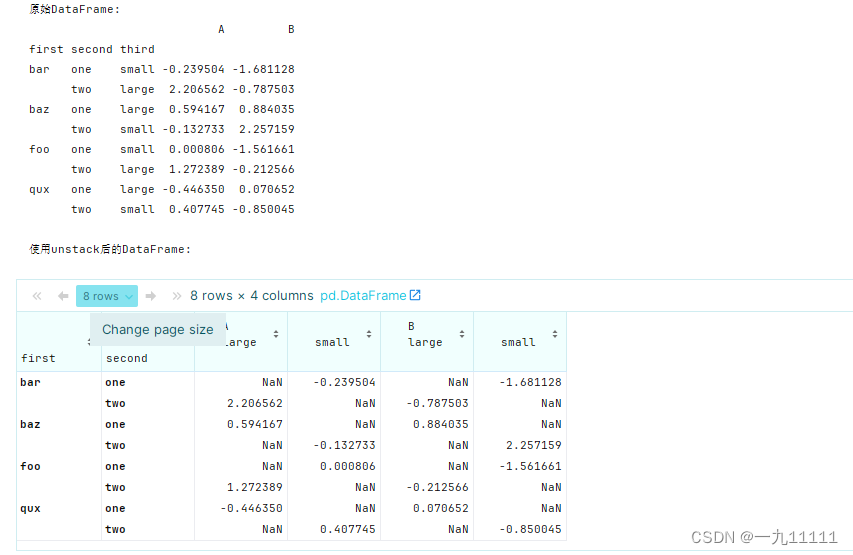
Task: Click the 'qux' row index in table
Action: tap(30, 508)
